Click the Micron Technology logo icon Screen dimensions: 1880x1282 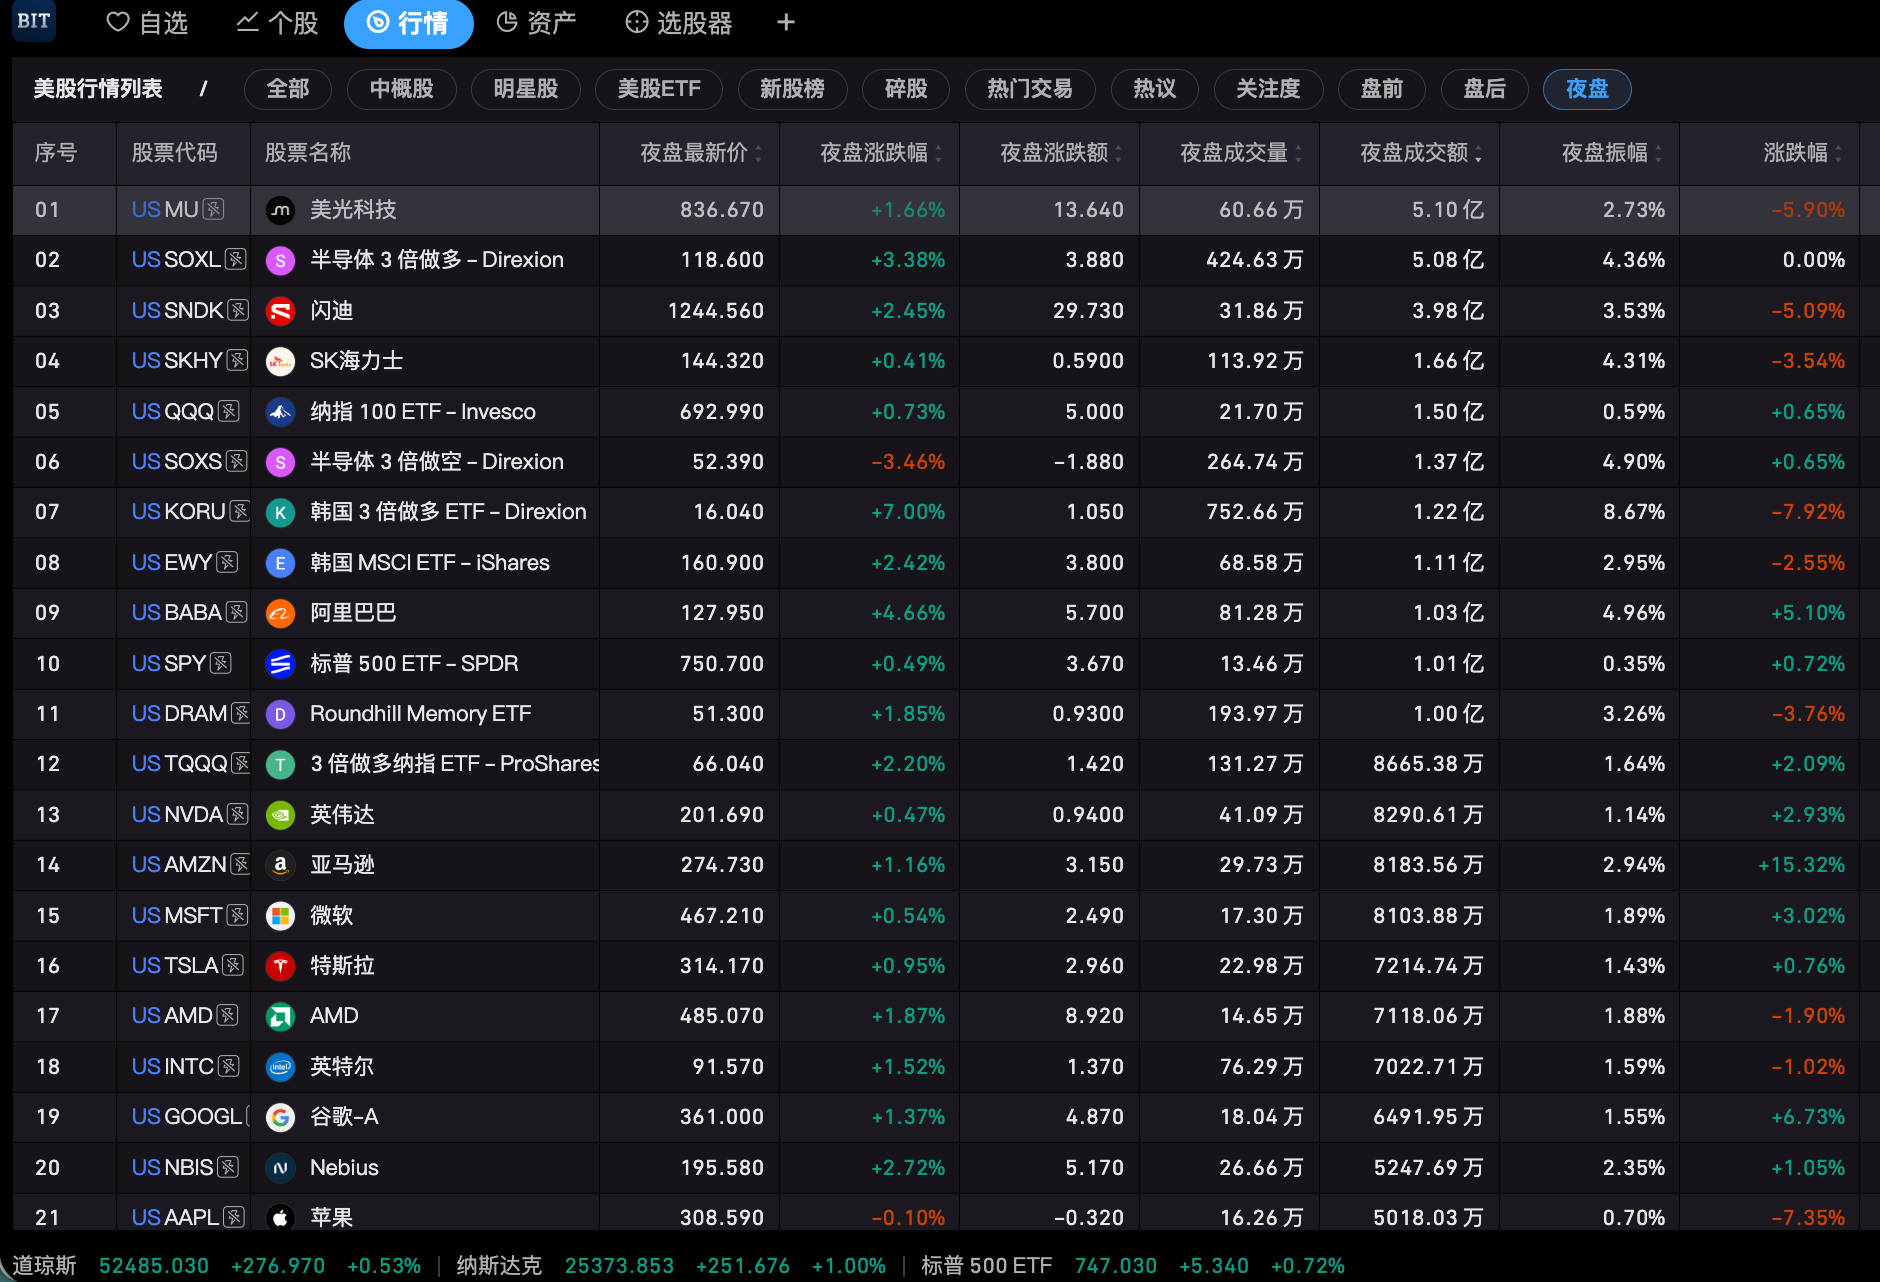point(280,210)
